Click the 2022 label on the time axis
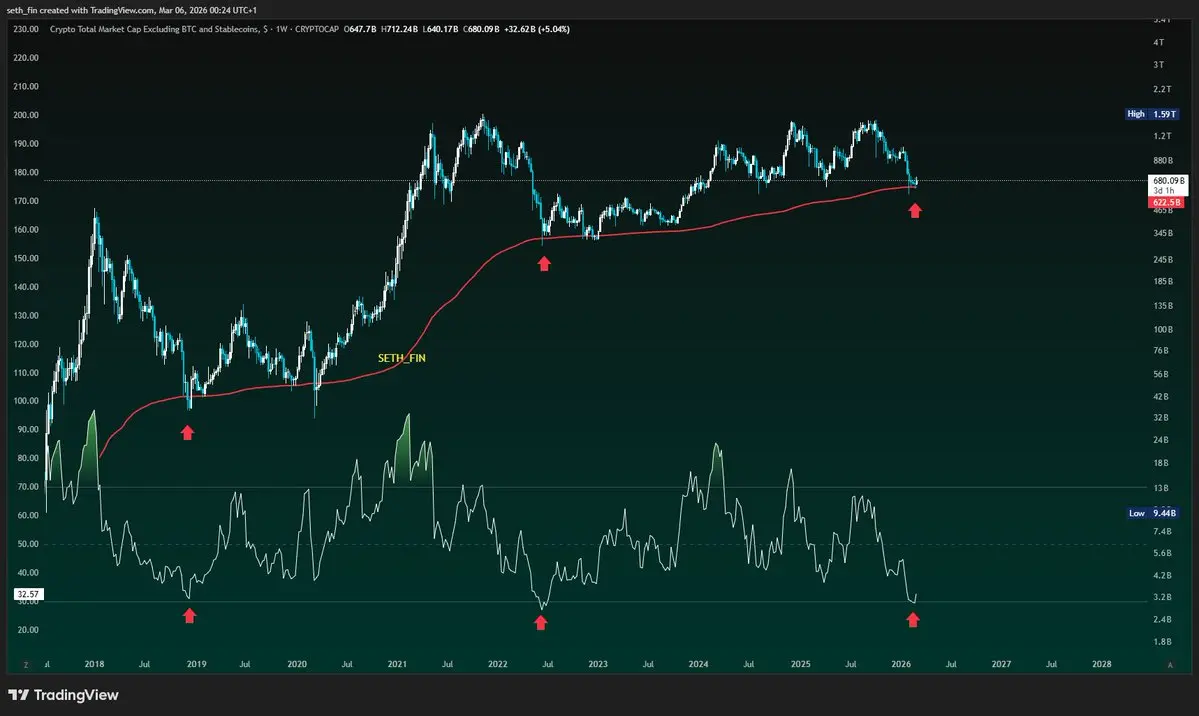 pos(498,664)
